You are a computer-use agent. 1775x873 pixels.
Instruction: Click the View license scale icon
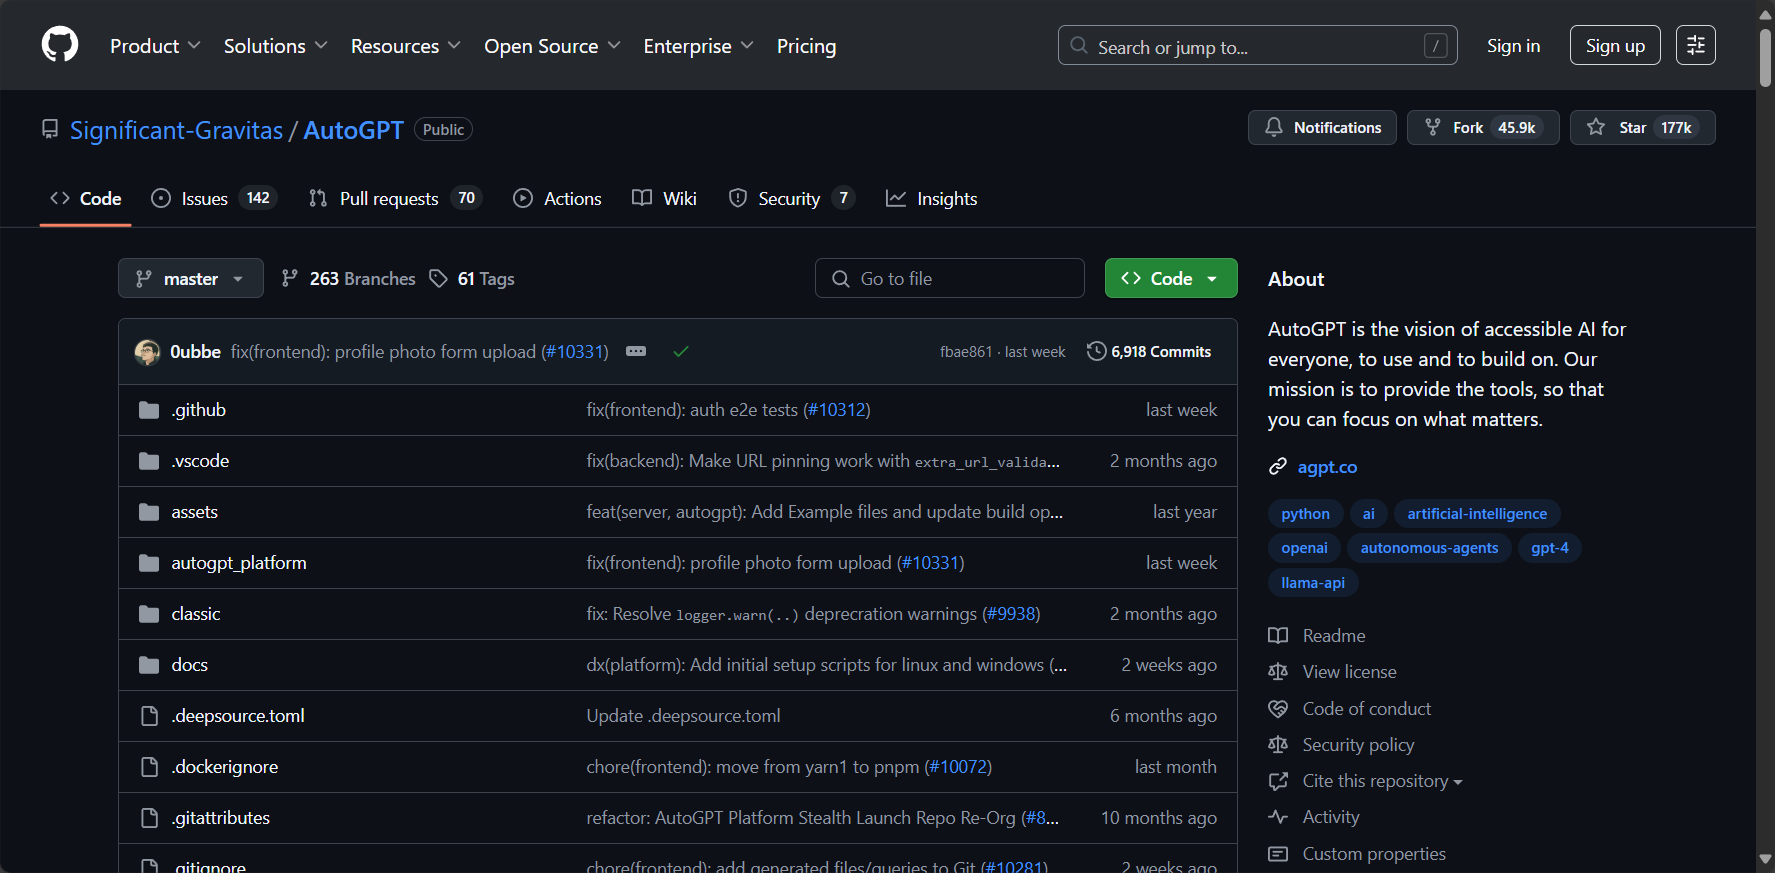[1278, 672]
